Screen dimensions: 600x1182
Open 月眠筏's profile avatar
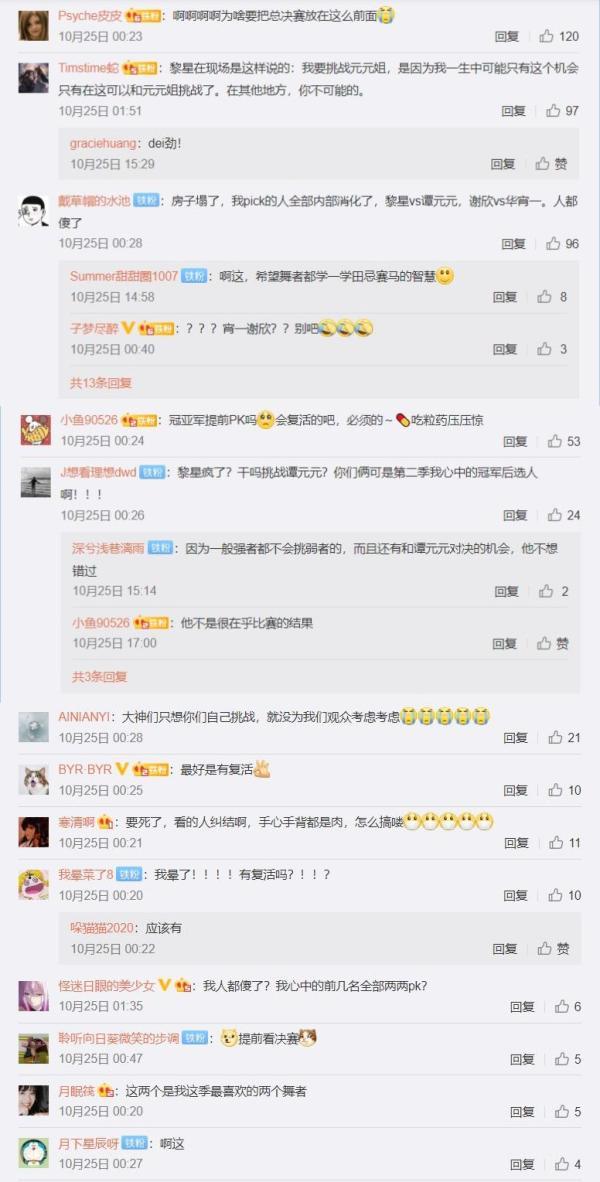[33, 1101]
